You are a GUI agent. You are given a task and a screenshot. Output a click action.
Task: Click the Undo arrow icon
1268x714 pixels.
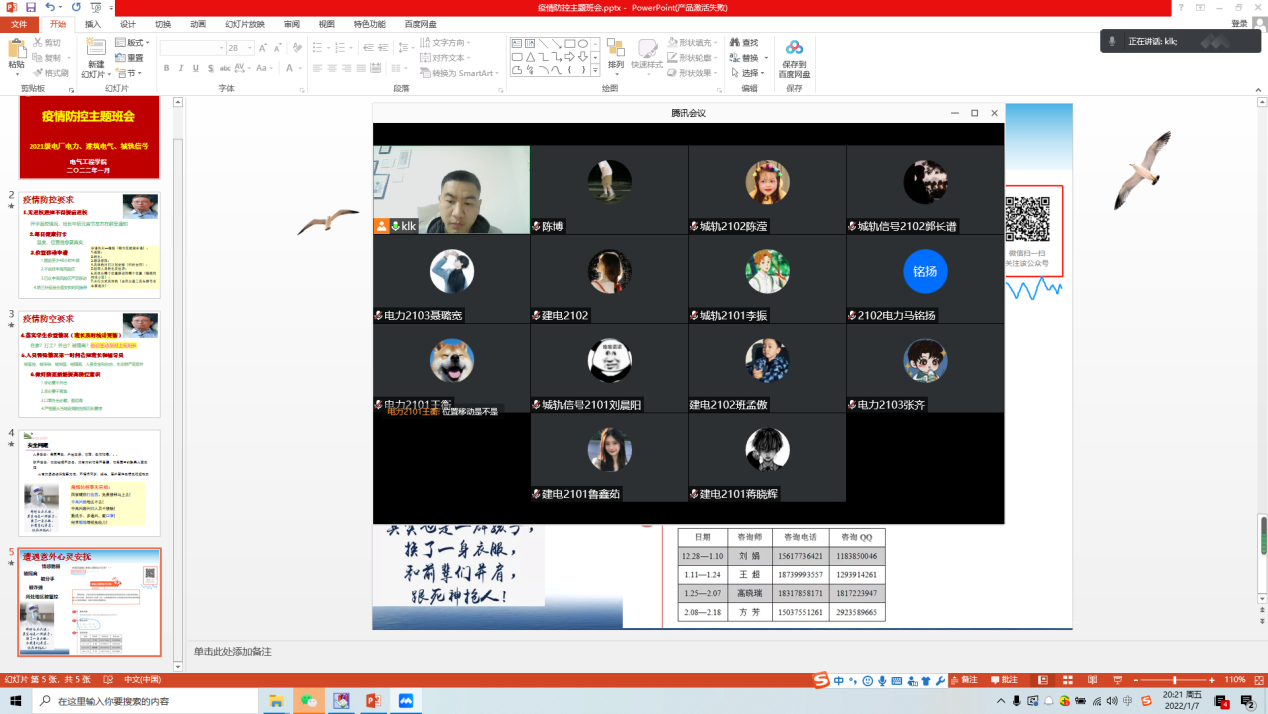(x=50, y=7)
